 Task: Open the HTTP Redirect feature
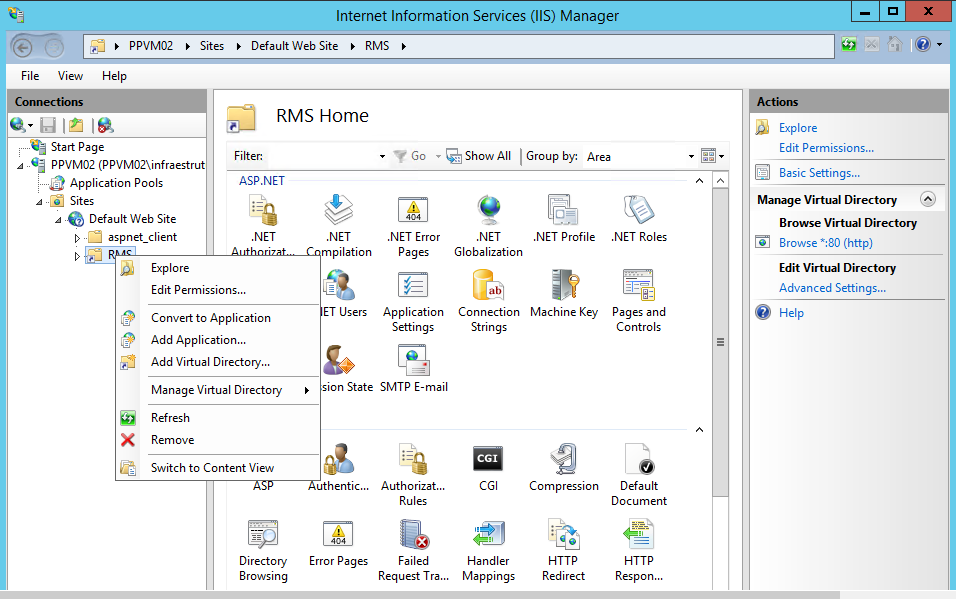(x=563, y=550)
